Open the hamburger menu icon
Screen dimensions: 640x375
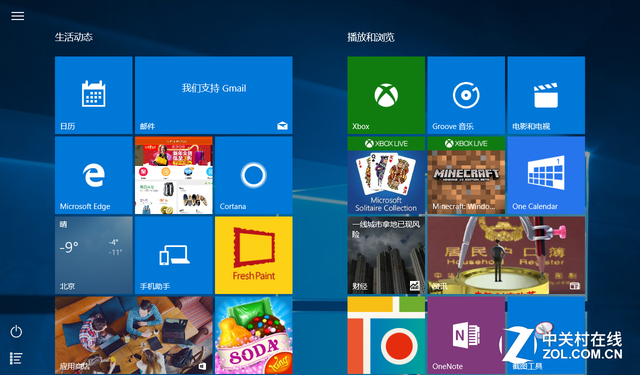pyautogui.click(x=18, y=16)
